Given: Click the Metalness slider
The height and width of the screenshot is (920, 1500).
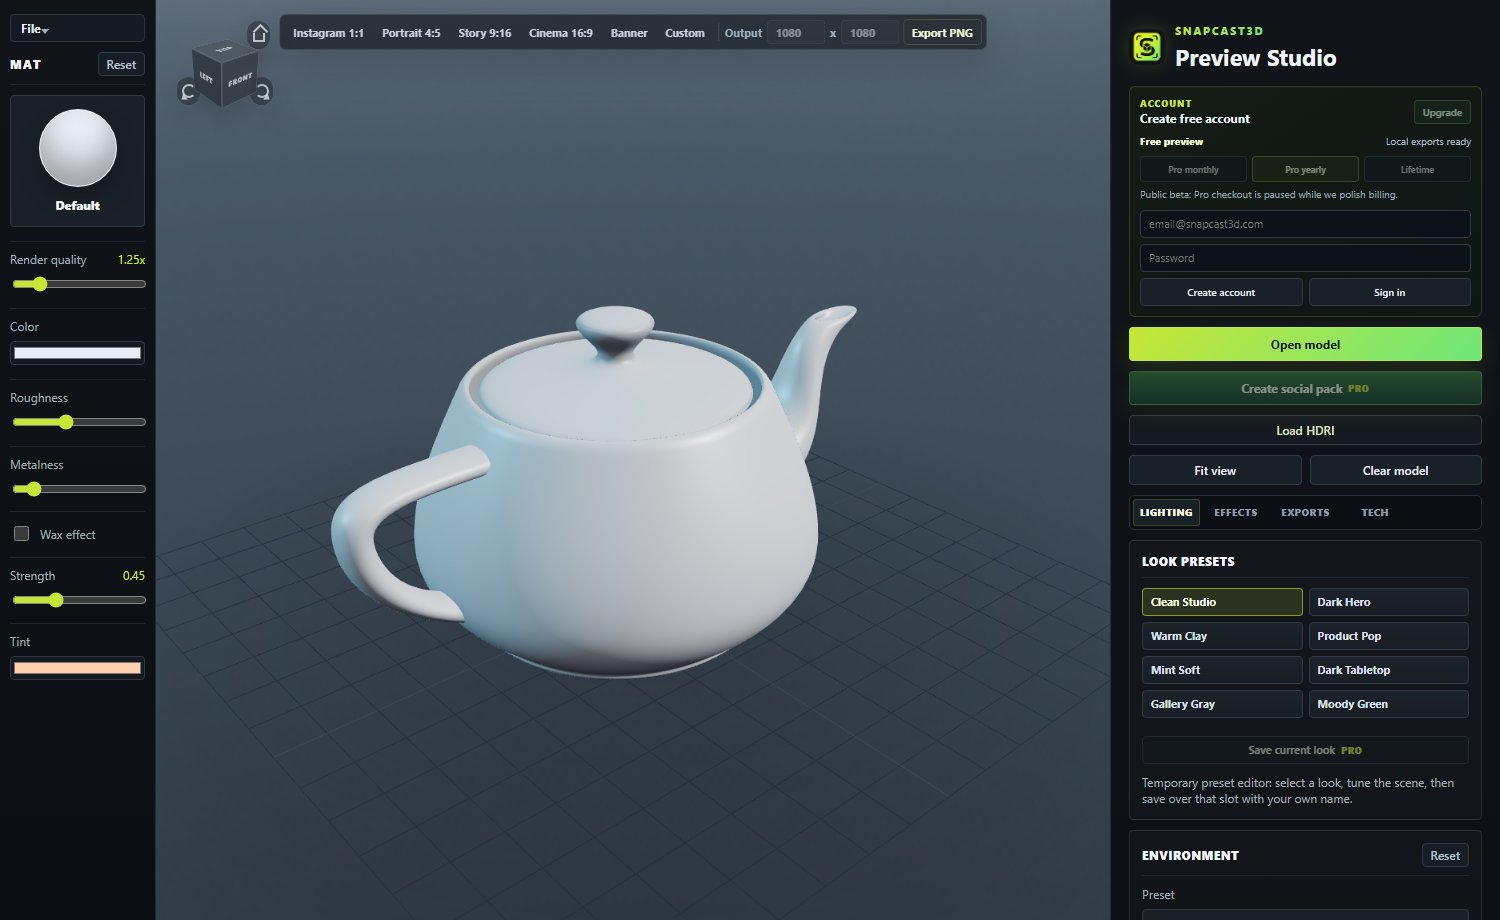Looking at the screenshot, I should coord(78,489).
